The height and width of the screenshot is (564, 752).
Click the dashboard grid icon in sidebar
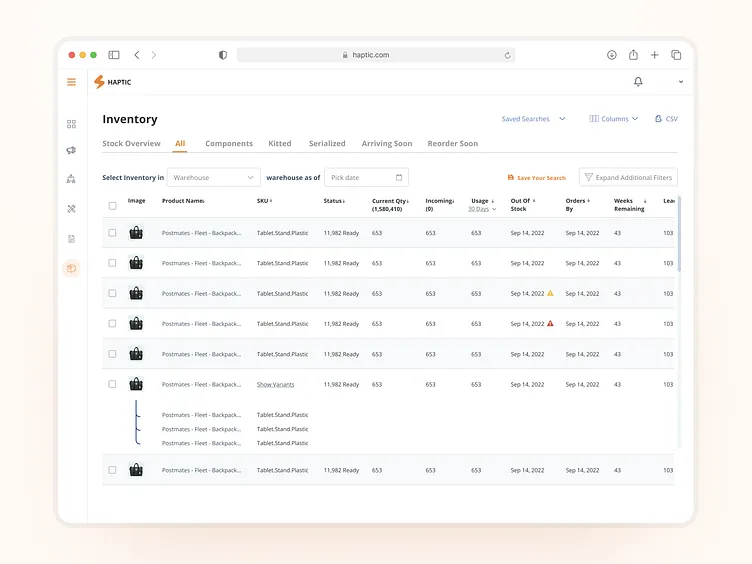pos(71,124)
